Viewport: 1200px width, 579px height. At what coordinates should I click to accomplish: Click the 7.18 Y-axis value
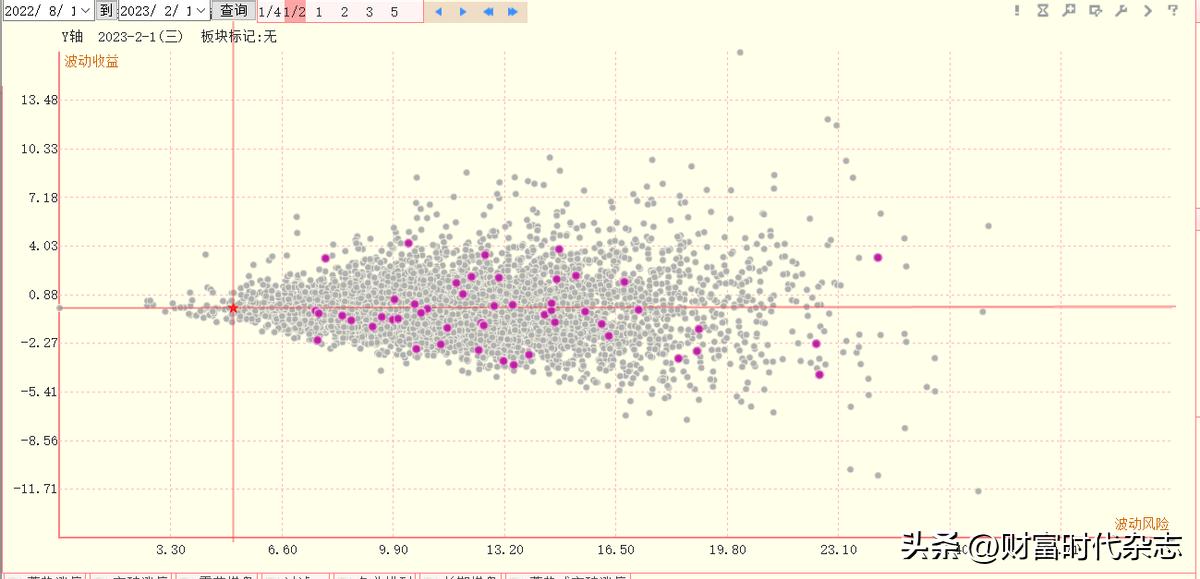[44, 197]
